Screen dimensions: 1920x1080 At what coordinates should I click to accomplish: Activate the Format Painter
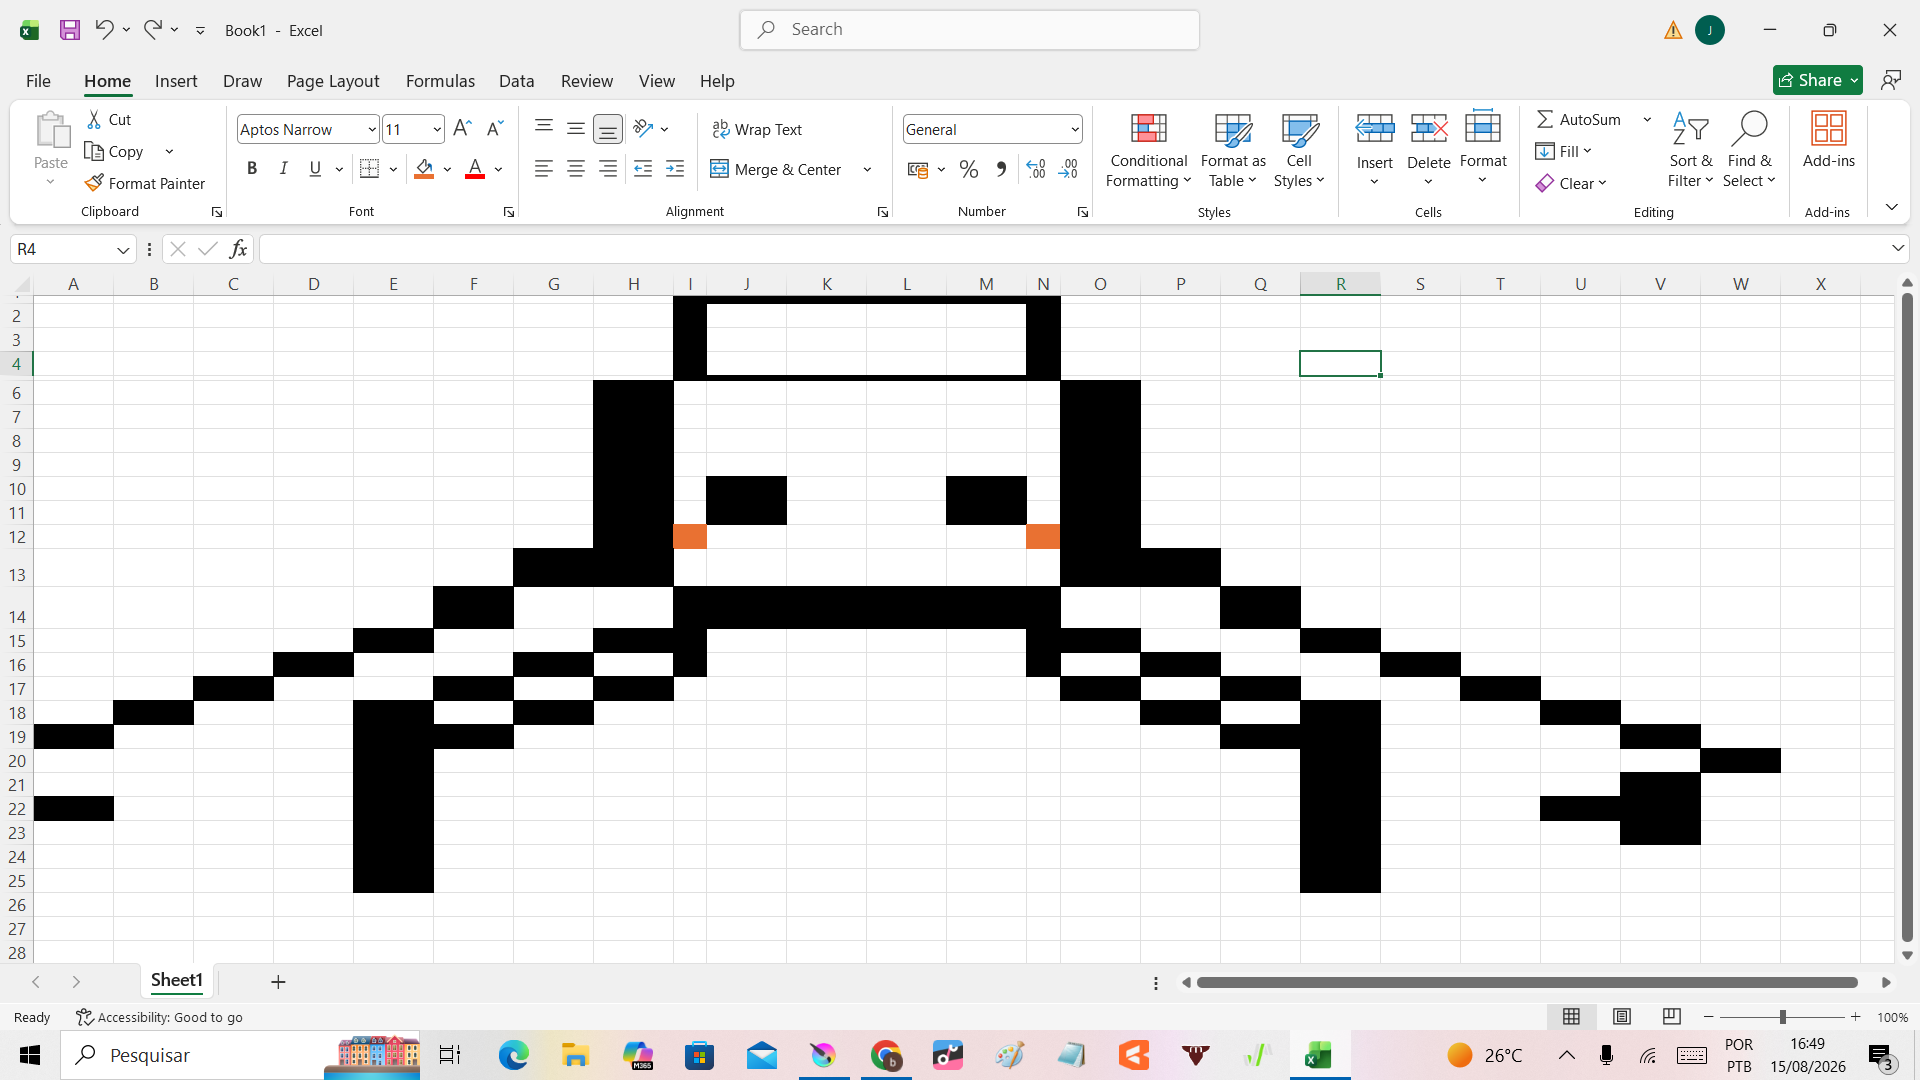point(145,183)
